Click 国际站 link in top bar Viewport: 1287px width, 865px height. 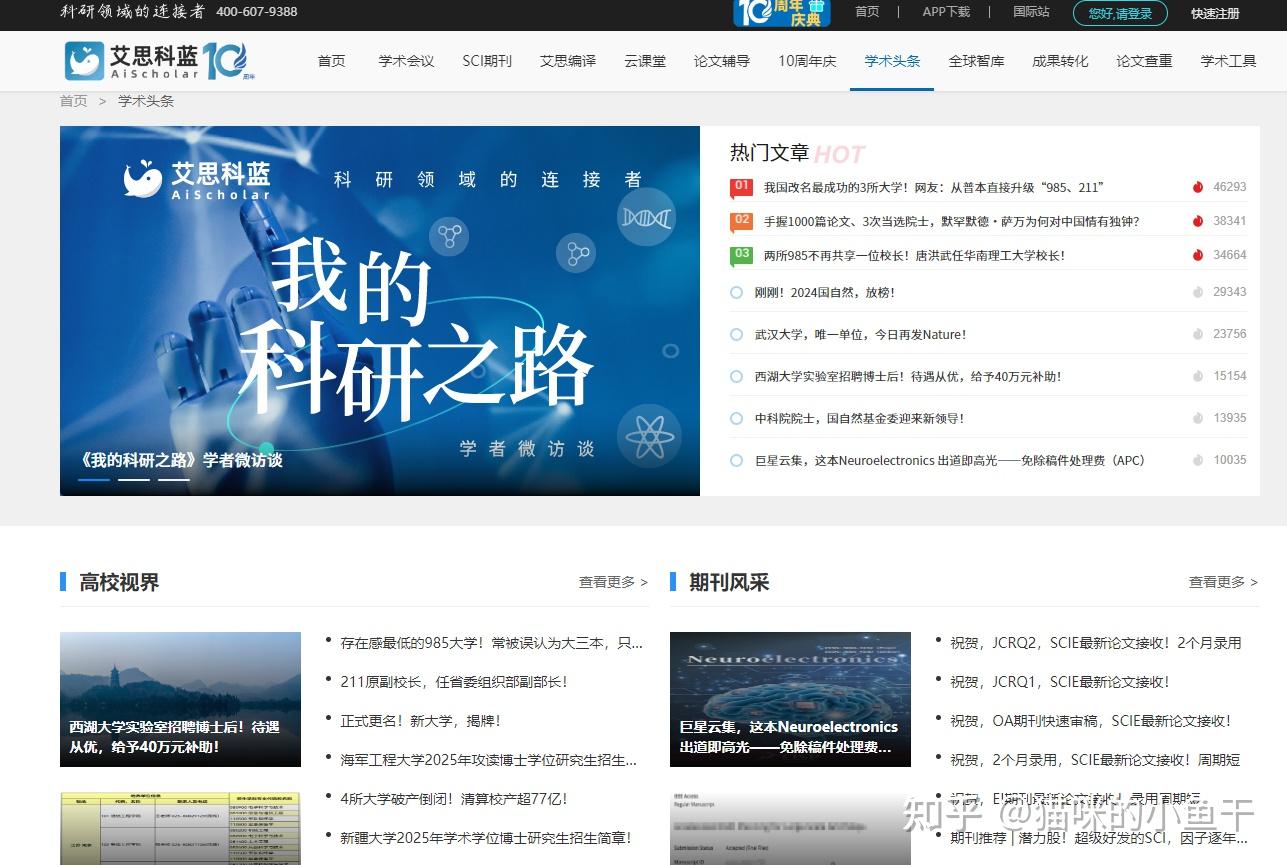(x=1031, y=12)
